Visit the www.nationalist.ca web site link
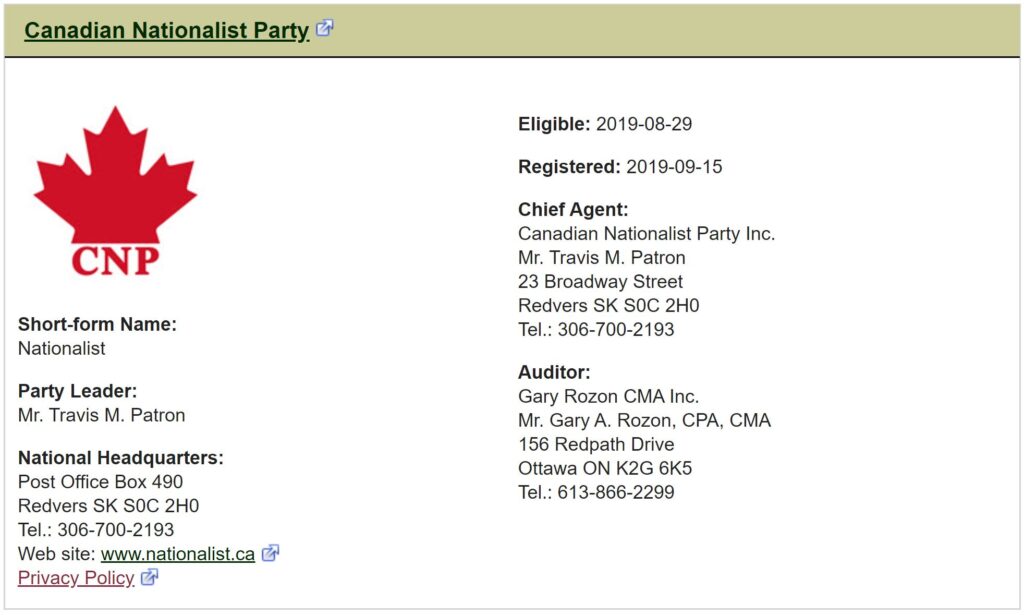This screenshot has height=615, width=1024. pyautogui.click(x=178, y=554)
